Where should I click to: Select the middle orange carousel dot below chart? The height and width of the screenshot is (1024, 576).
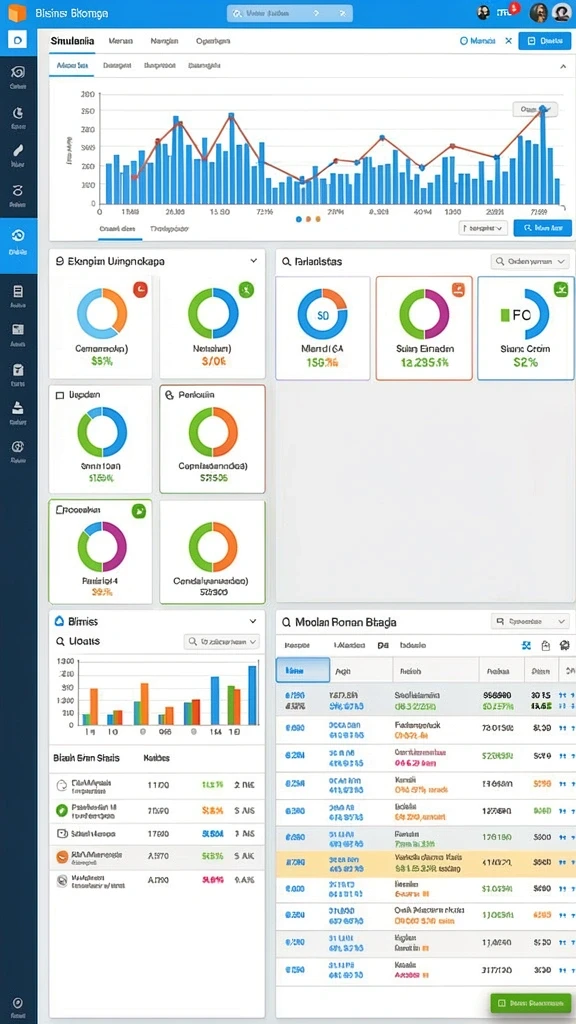tap(308, 219)
